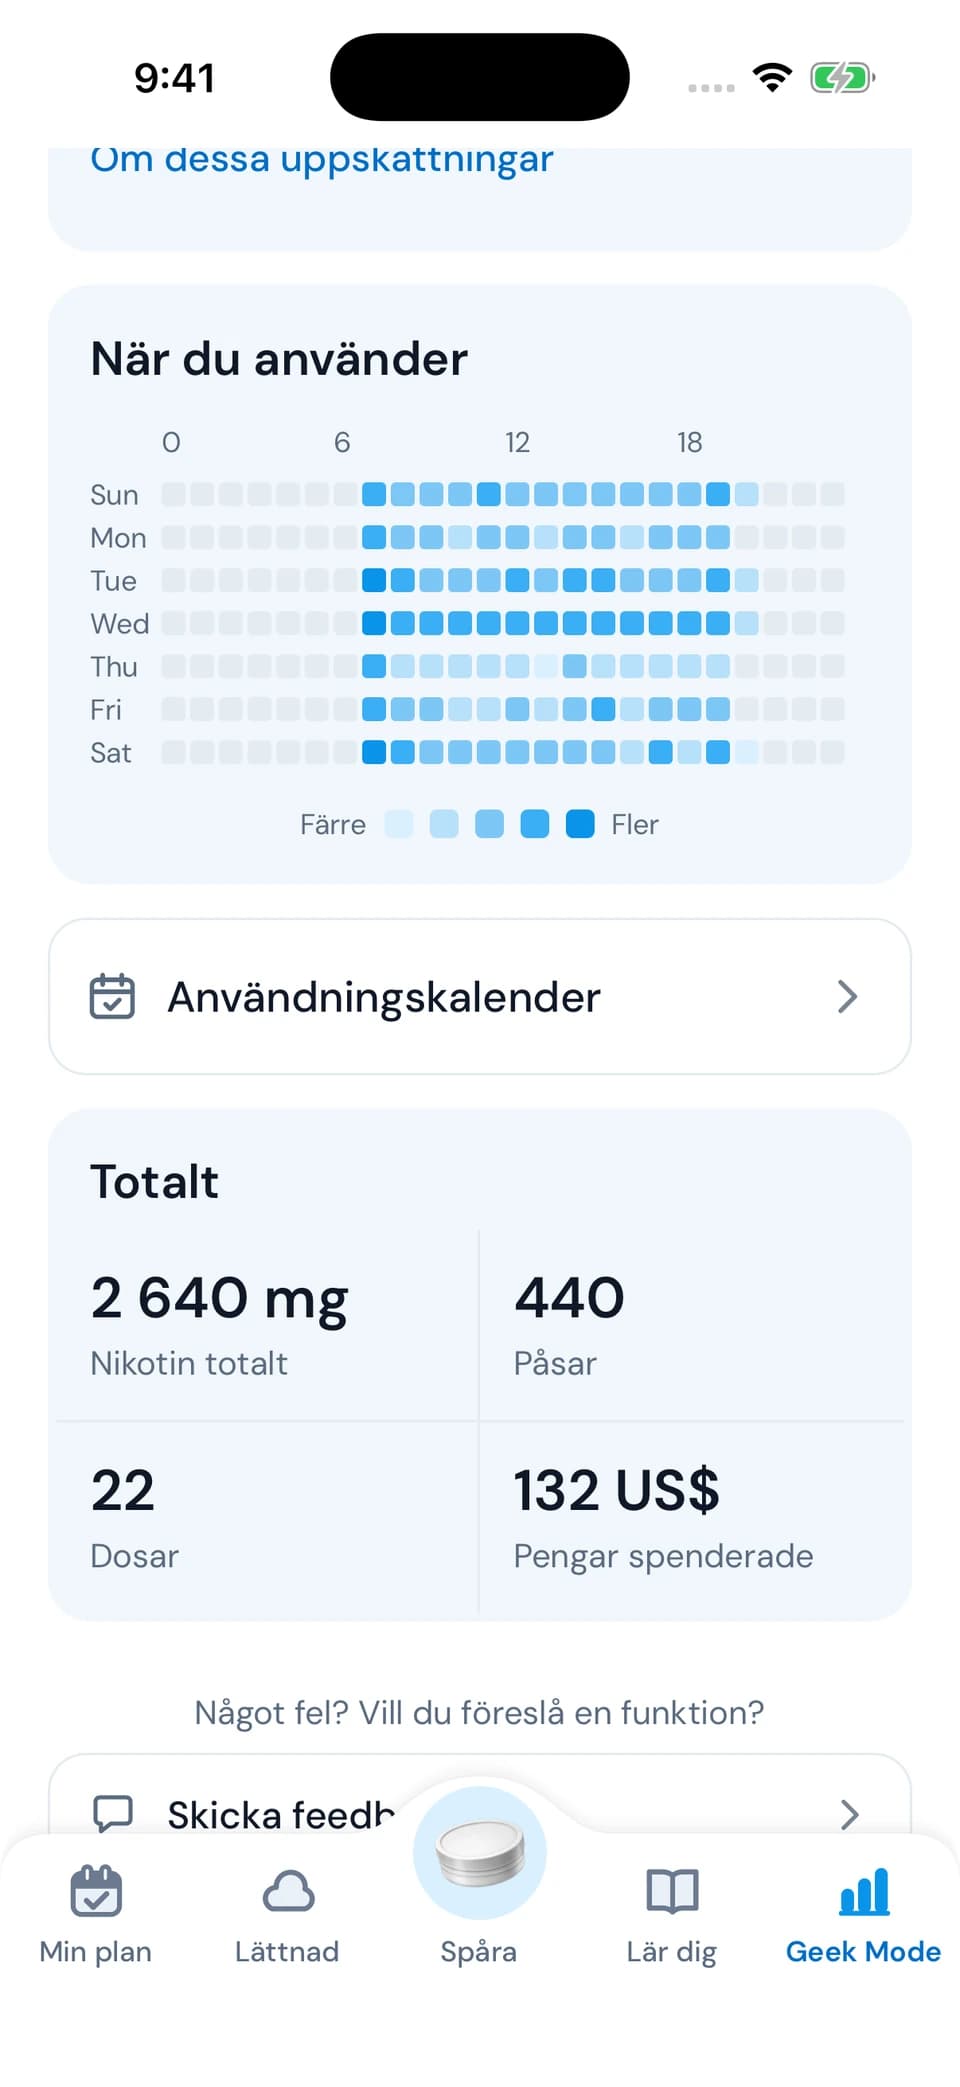
Task: Switch to the Lättnad tab label
Action: [287, 1951]
